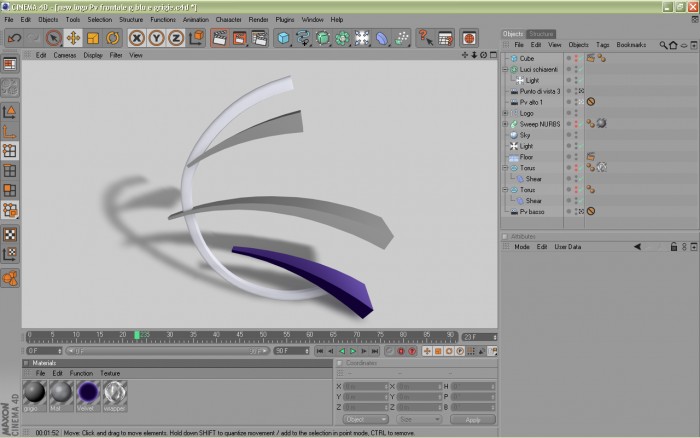Add a Cube primitive object

tap(283, 38)
